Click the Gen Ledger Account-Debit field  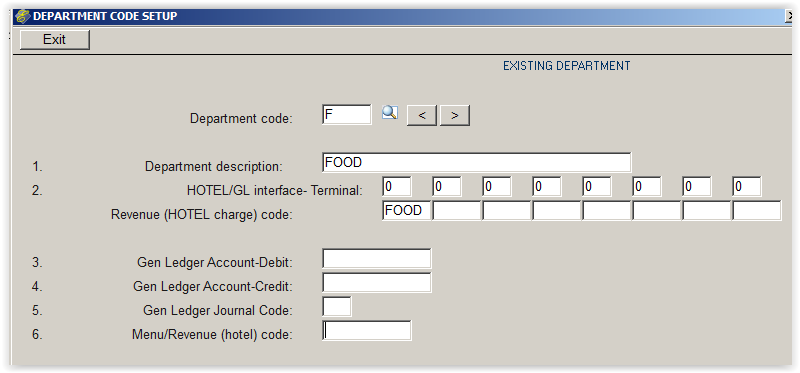click(377, 258)
